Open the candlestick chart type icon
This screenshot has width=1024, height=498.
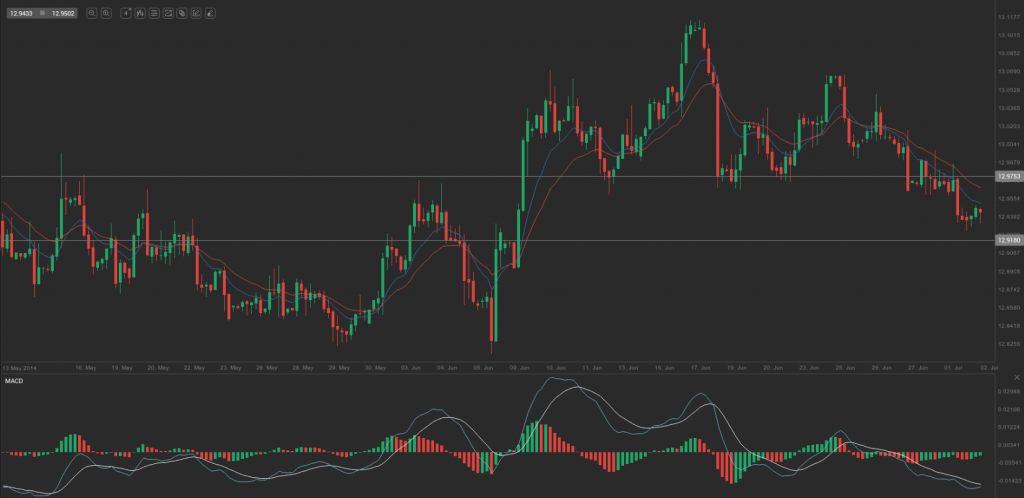[139, 13]
